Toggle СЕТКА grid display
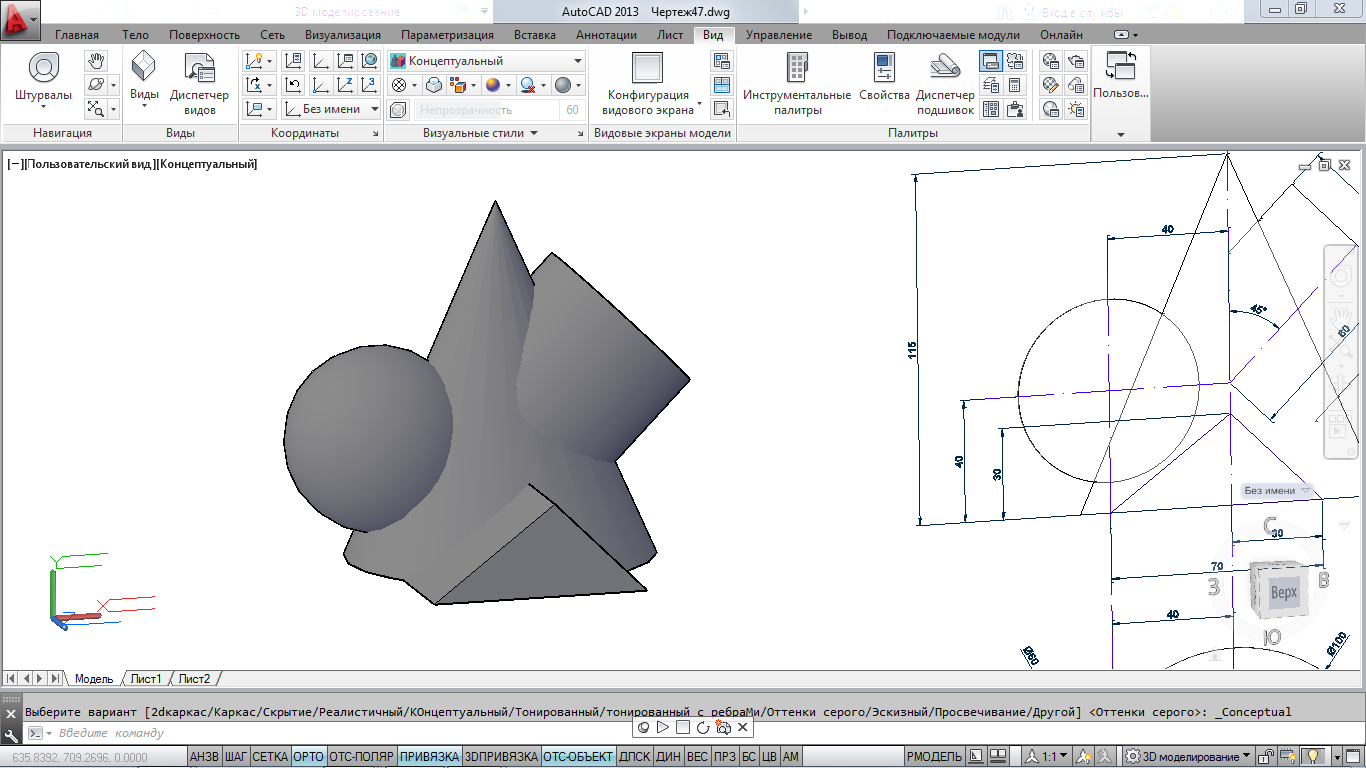This screenshot has width=1366, height=768. click(x=270, y=757)
